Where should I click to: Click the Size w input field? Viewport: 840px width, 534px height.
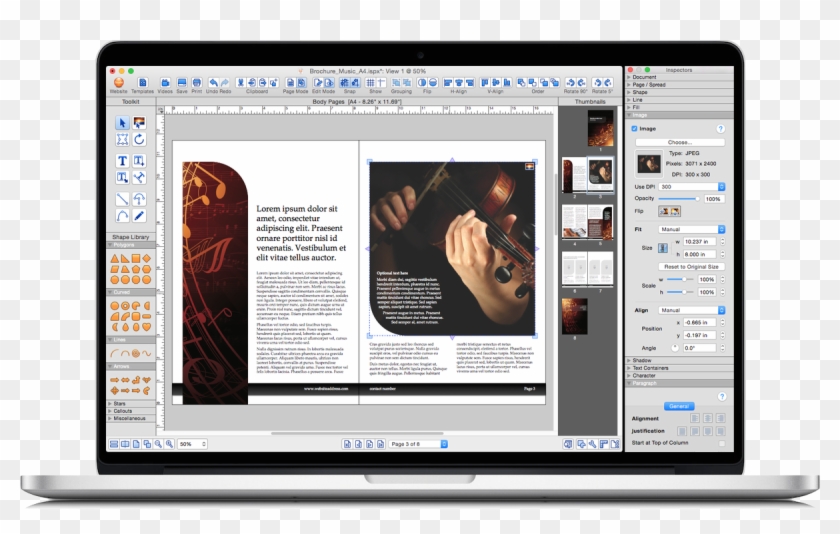point(700,242)
